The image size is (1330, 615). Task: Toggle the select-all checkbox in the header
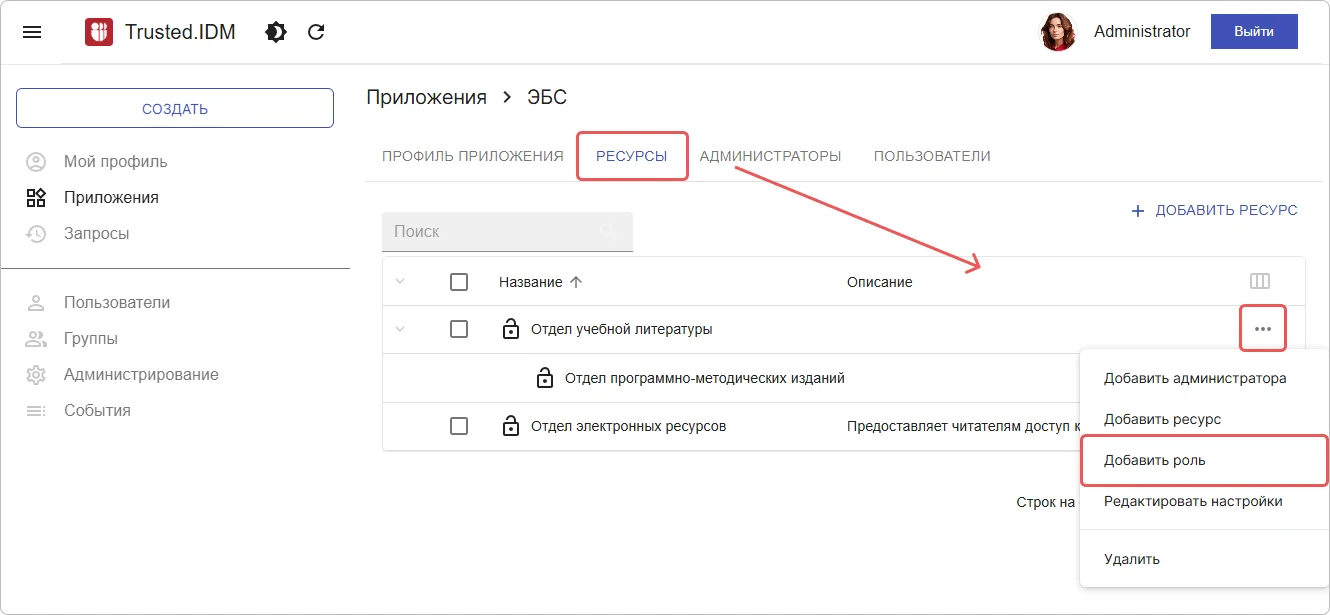(459, 282)
